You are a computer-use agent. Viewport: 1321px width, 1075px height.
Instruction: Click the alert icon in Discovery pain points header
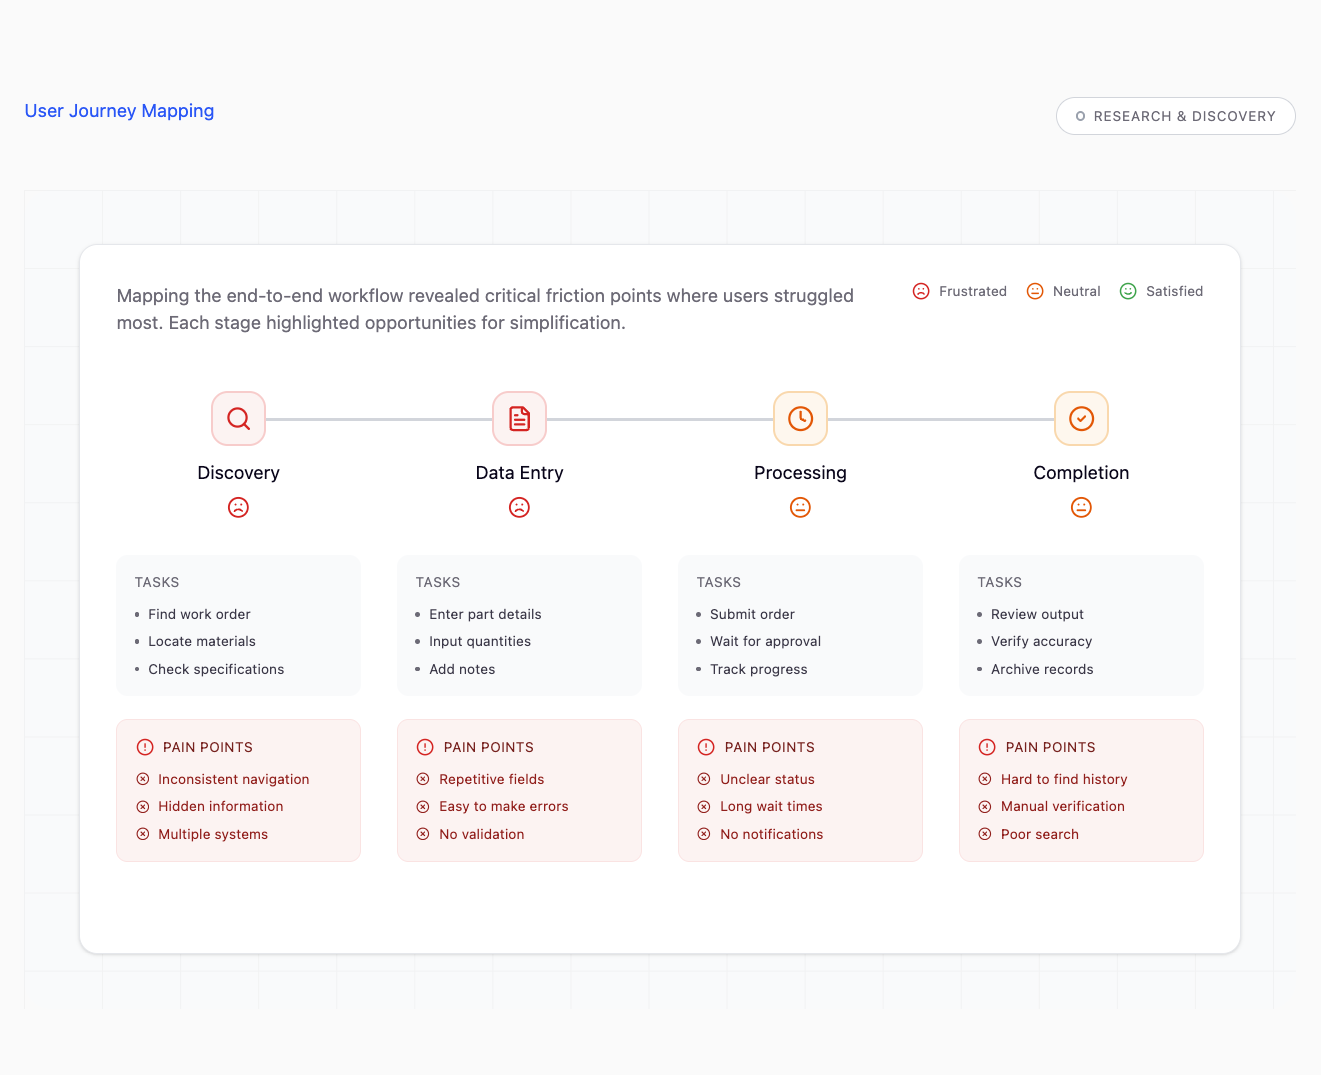(145, 746)
